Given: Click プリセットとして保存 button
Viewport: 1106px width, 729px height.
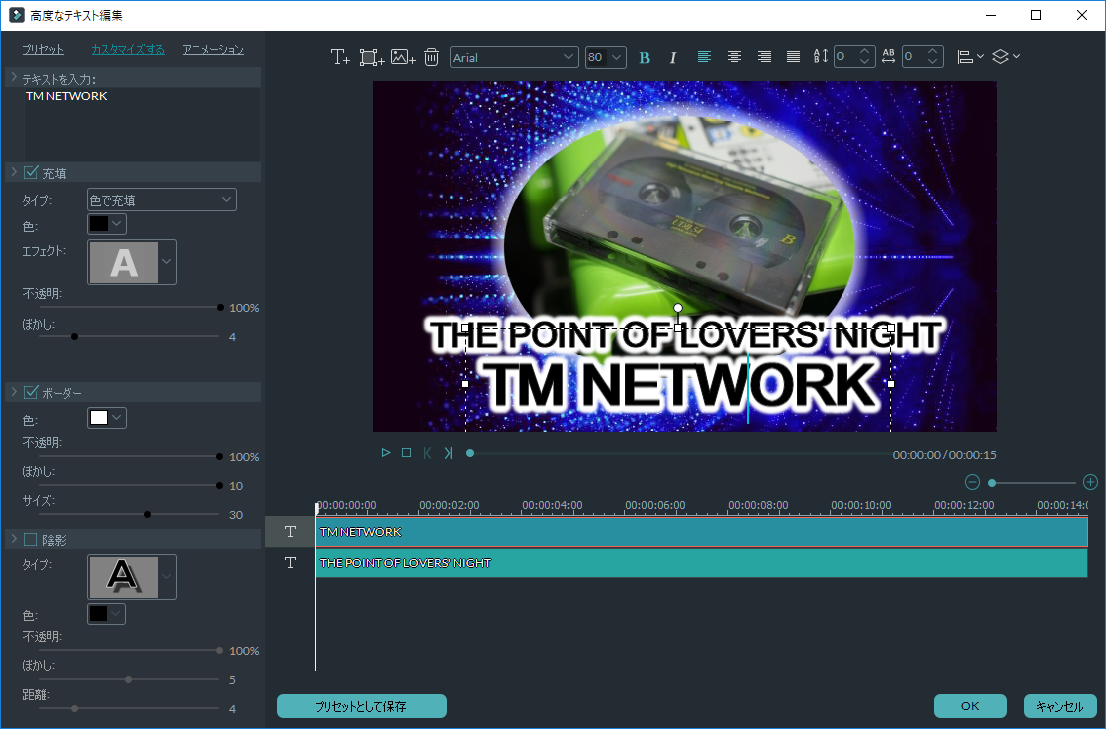Looking at the screenshot, I should point(362,706).
